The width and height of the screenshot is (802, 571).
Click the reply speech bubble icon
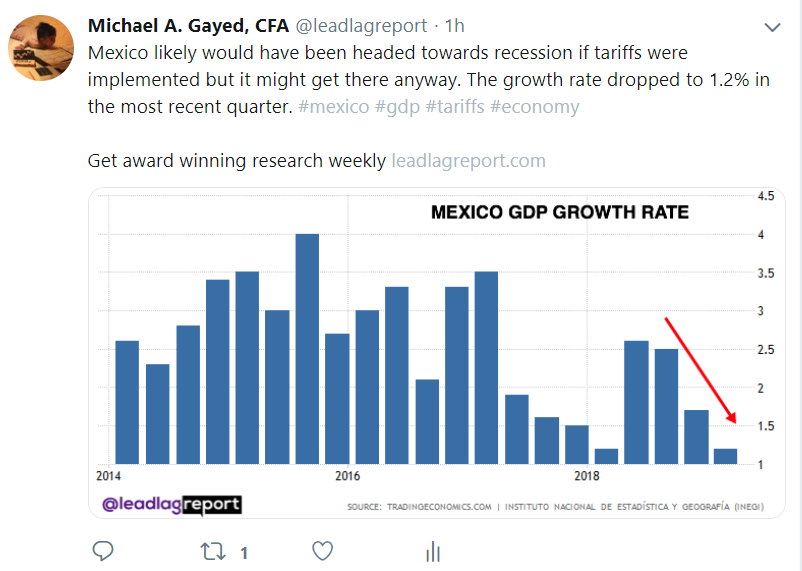coord(102,551)
